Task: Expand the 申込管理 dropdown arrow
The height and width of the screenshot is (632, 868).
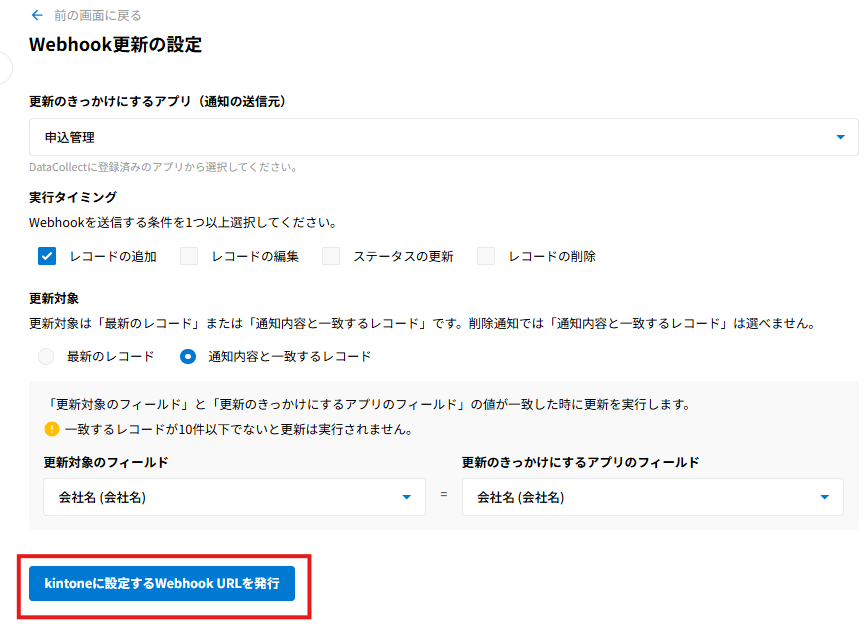Action: 840,137
